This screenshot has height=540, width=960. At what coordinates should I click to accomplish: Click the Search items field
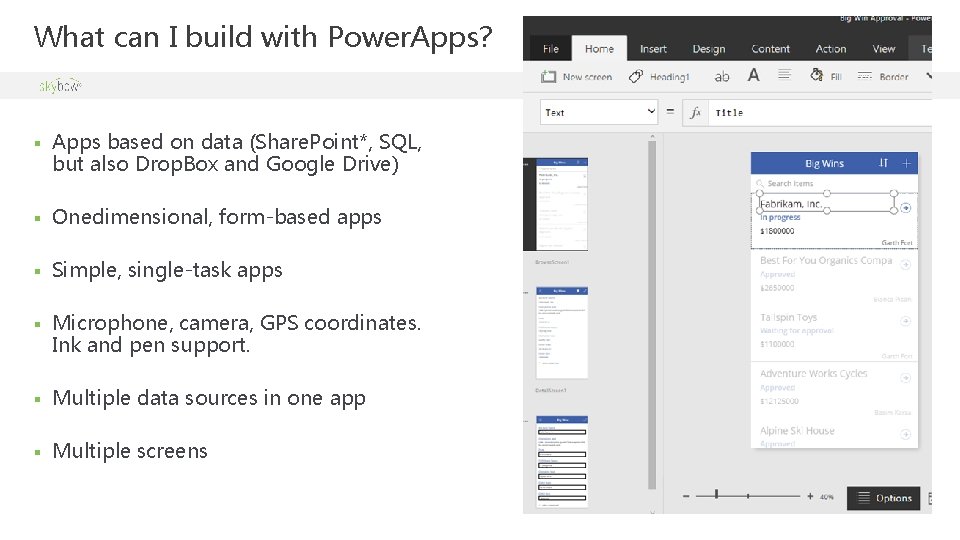(834, 183)
